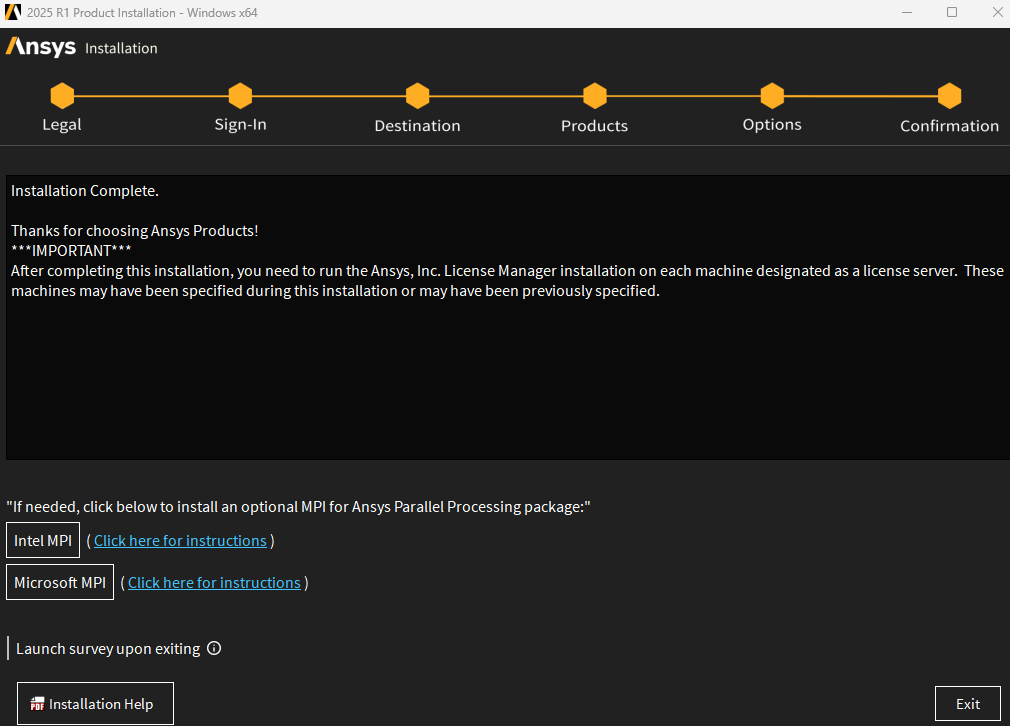This screenshot has height=726, width=1010.
Task: Close the installer window
Action: tap(997, 12)
